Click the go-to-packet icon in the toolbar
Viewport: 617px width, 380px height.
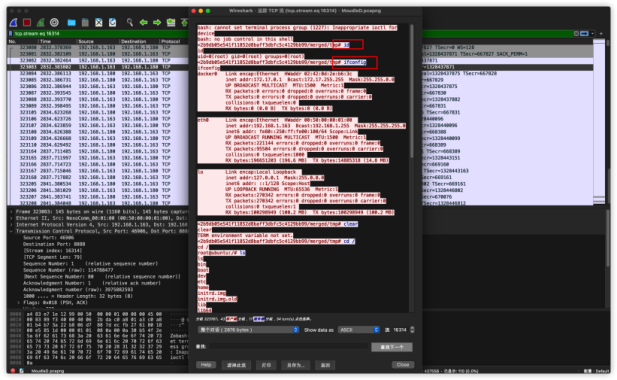coord(171,22)
